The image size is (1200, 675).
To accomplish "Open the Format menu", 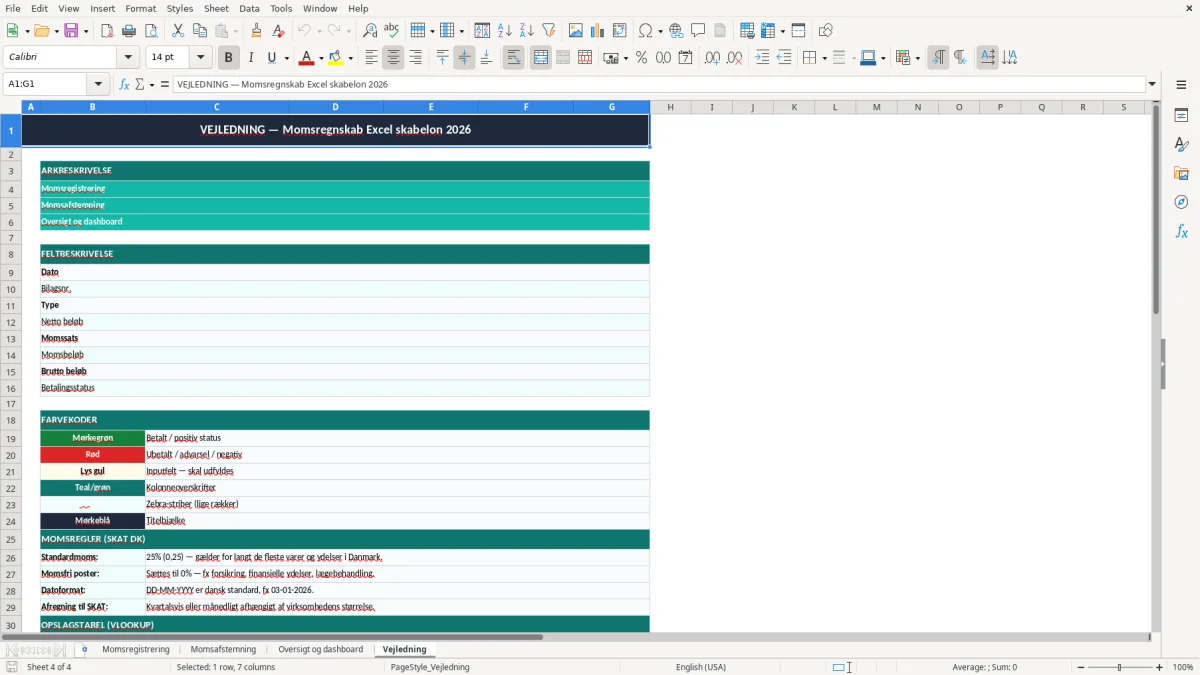I will [x=140, y=8].
